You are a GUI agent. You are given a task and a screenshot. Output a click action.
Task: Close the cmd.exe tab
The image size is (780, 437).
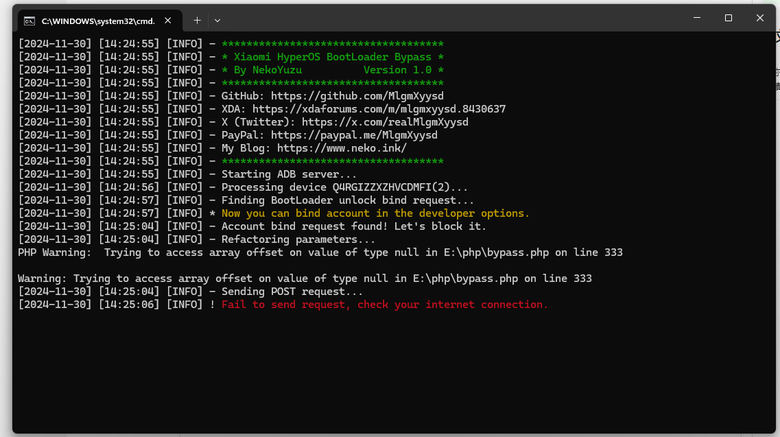[x=168, y=21]
